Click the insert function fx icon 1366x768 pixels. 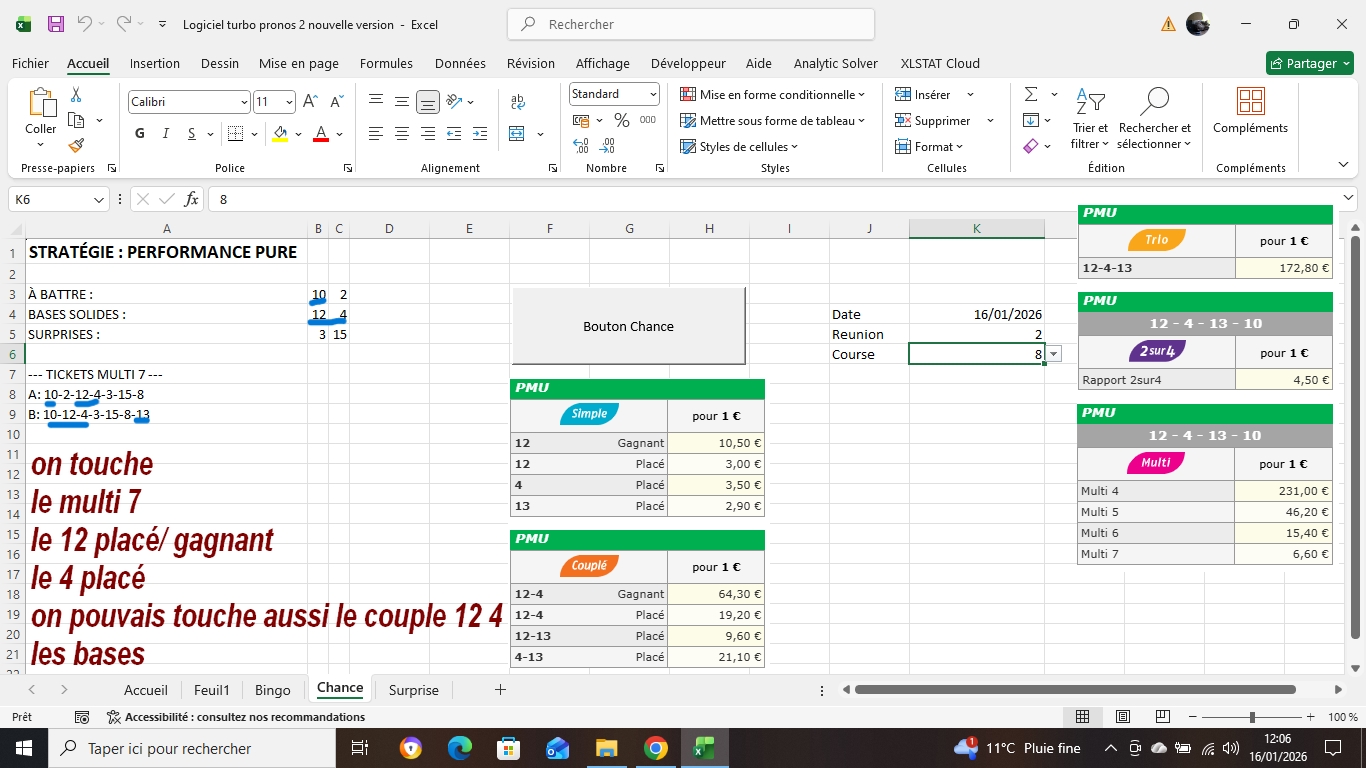click(x=191, y=199)
